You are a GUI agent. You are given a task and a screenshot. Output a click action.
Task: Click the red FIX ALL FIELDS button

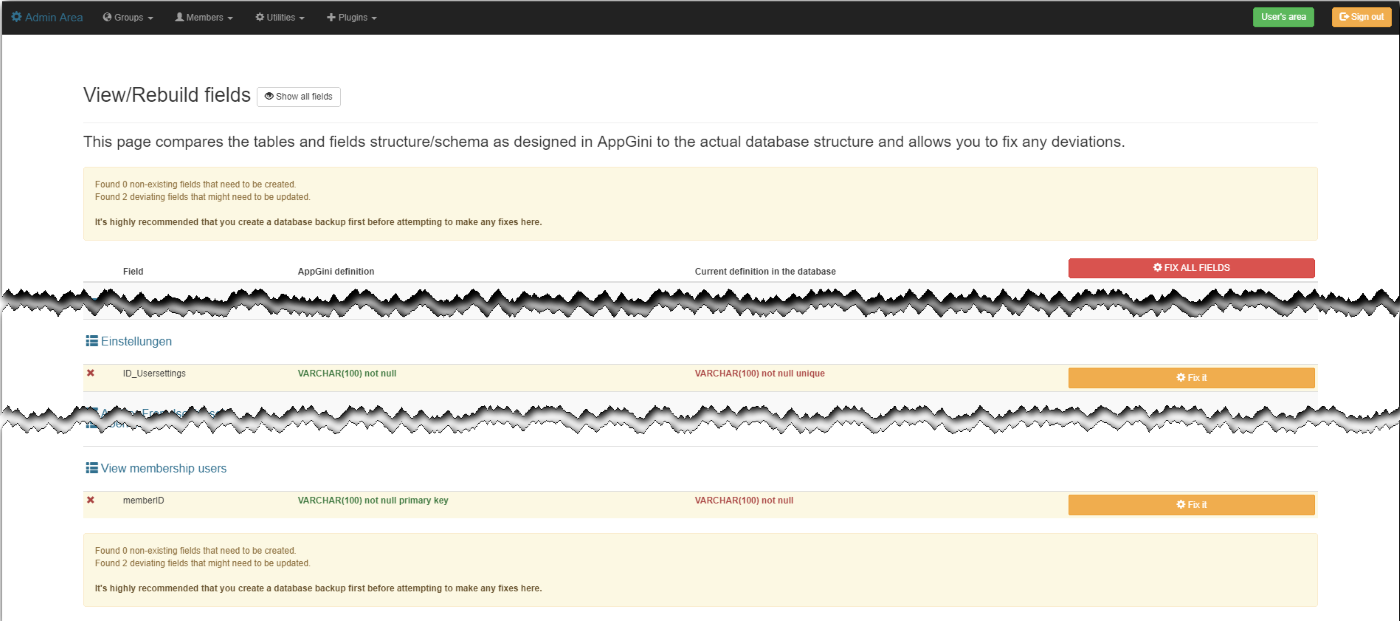[x=1191, y=268]
